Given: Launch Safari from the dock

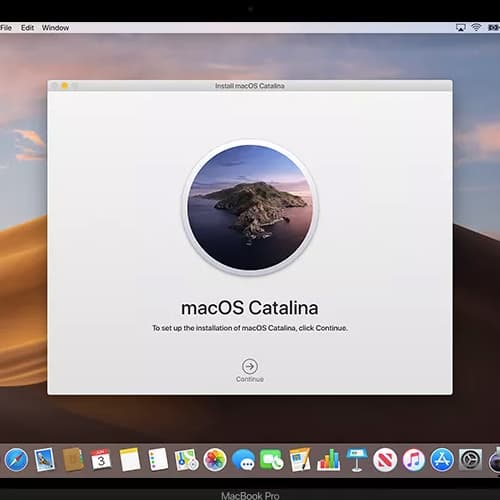Looking at the screenshot, I should coord(16,460).
